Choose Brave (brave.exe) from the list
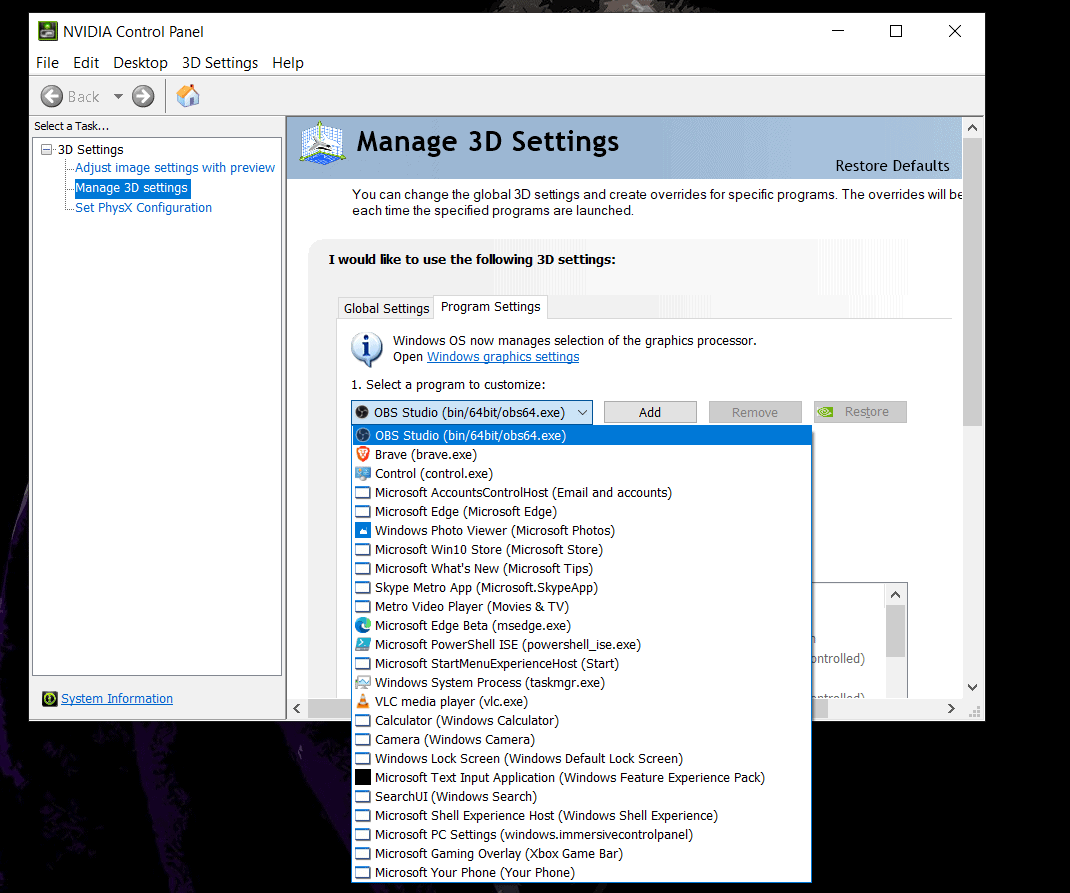This screenshot has width=1070, height=893. pos(581,454)
